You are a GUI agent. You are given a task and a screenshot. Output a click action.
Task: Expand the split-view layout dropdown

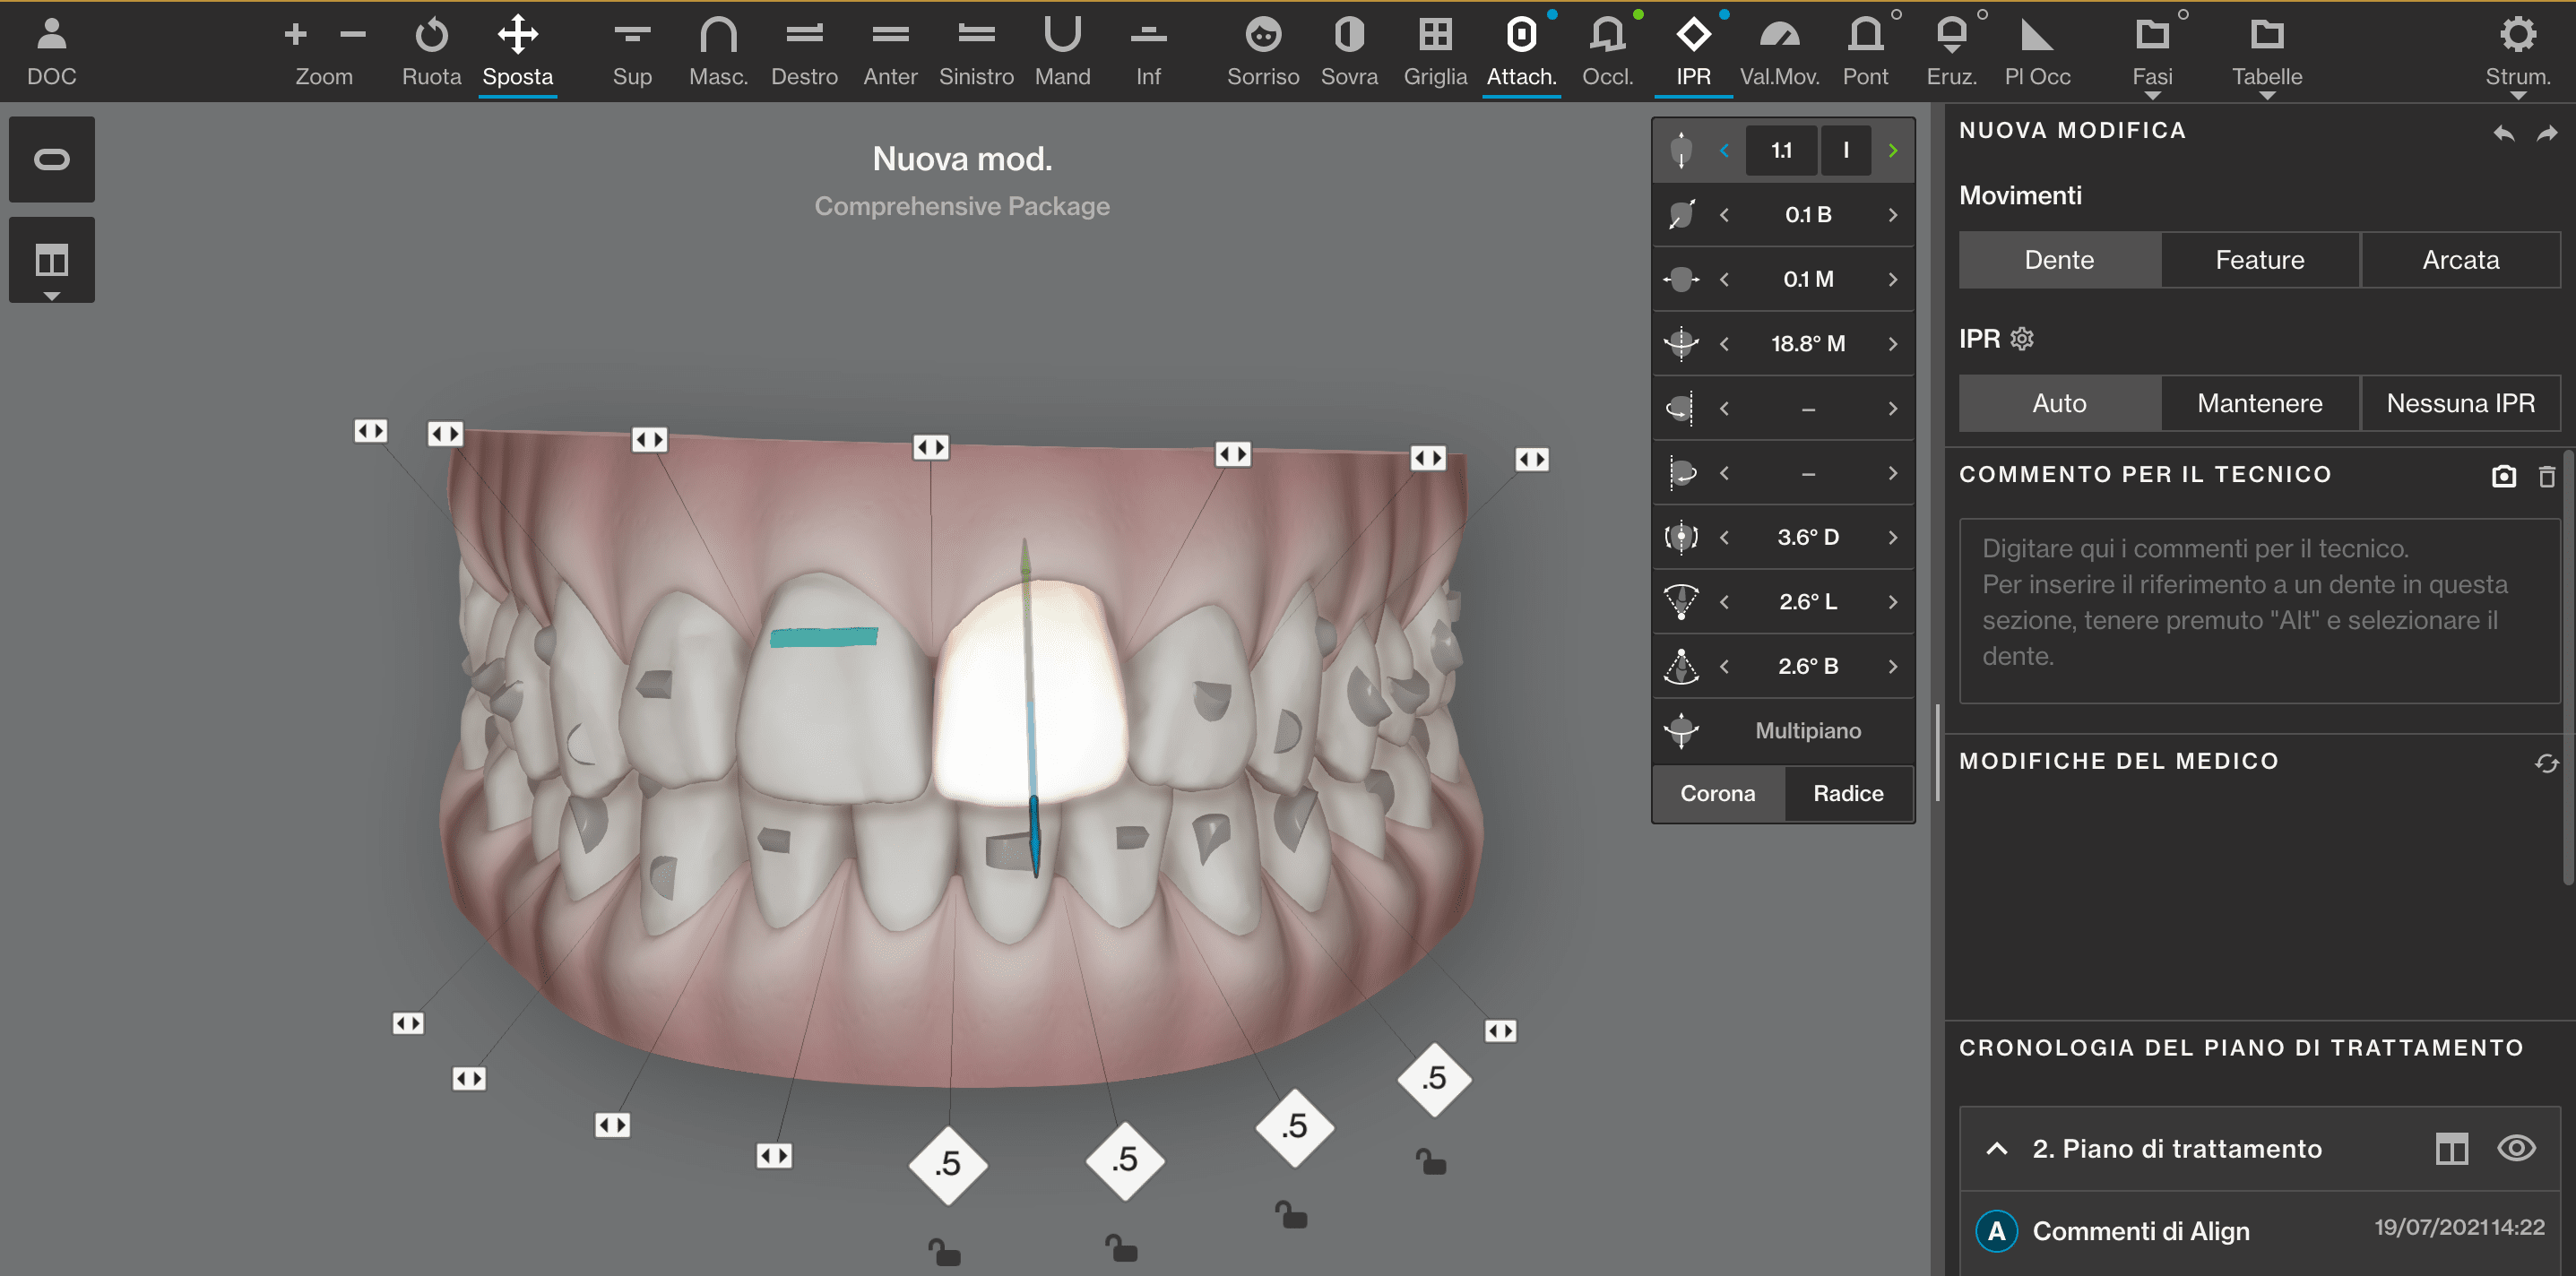point(52,261)
